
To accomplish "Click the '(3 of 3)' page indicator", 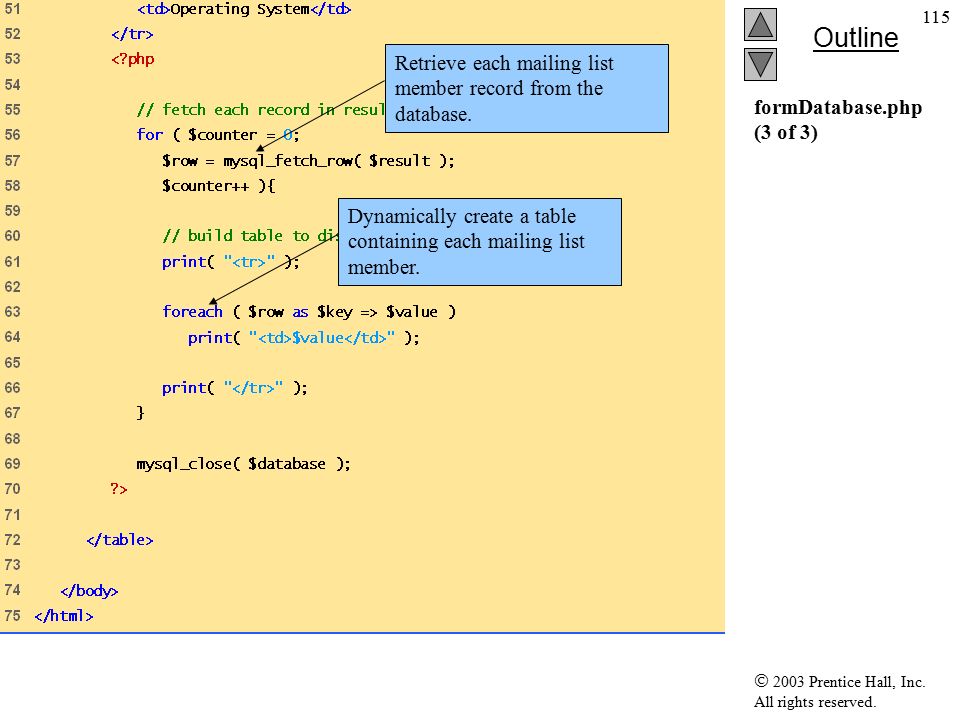I will 786,132.
